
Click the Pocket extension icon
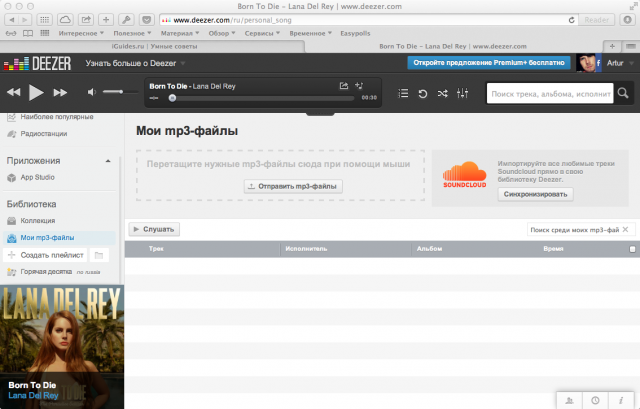(x=147, y=20)
